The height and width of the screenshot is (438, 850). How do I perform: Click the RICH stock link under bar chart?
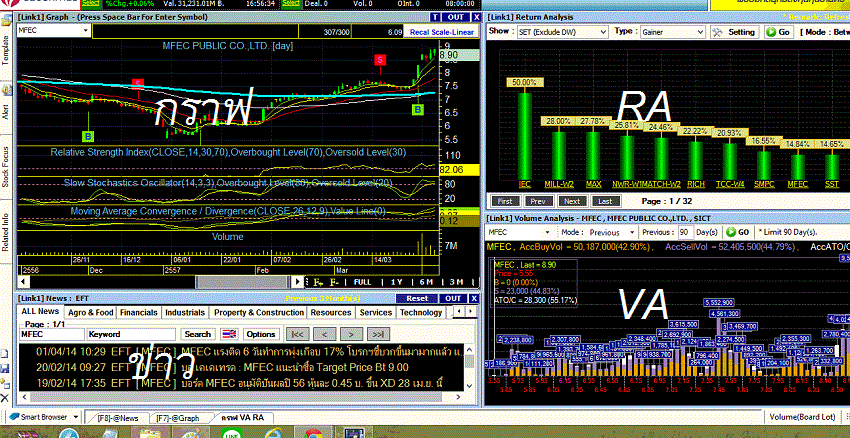point(696,184)
